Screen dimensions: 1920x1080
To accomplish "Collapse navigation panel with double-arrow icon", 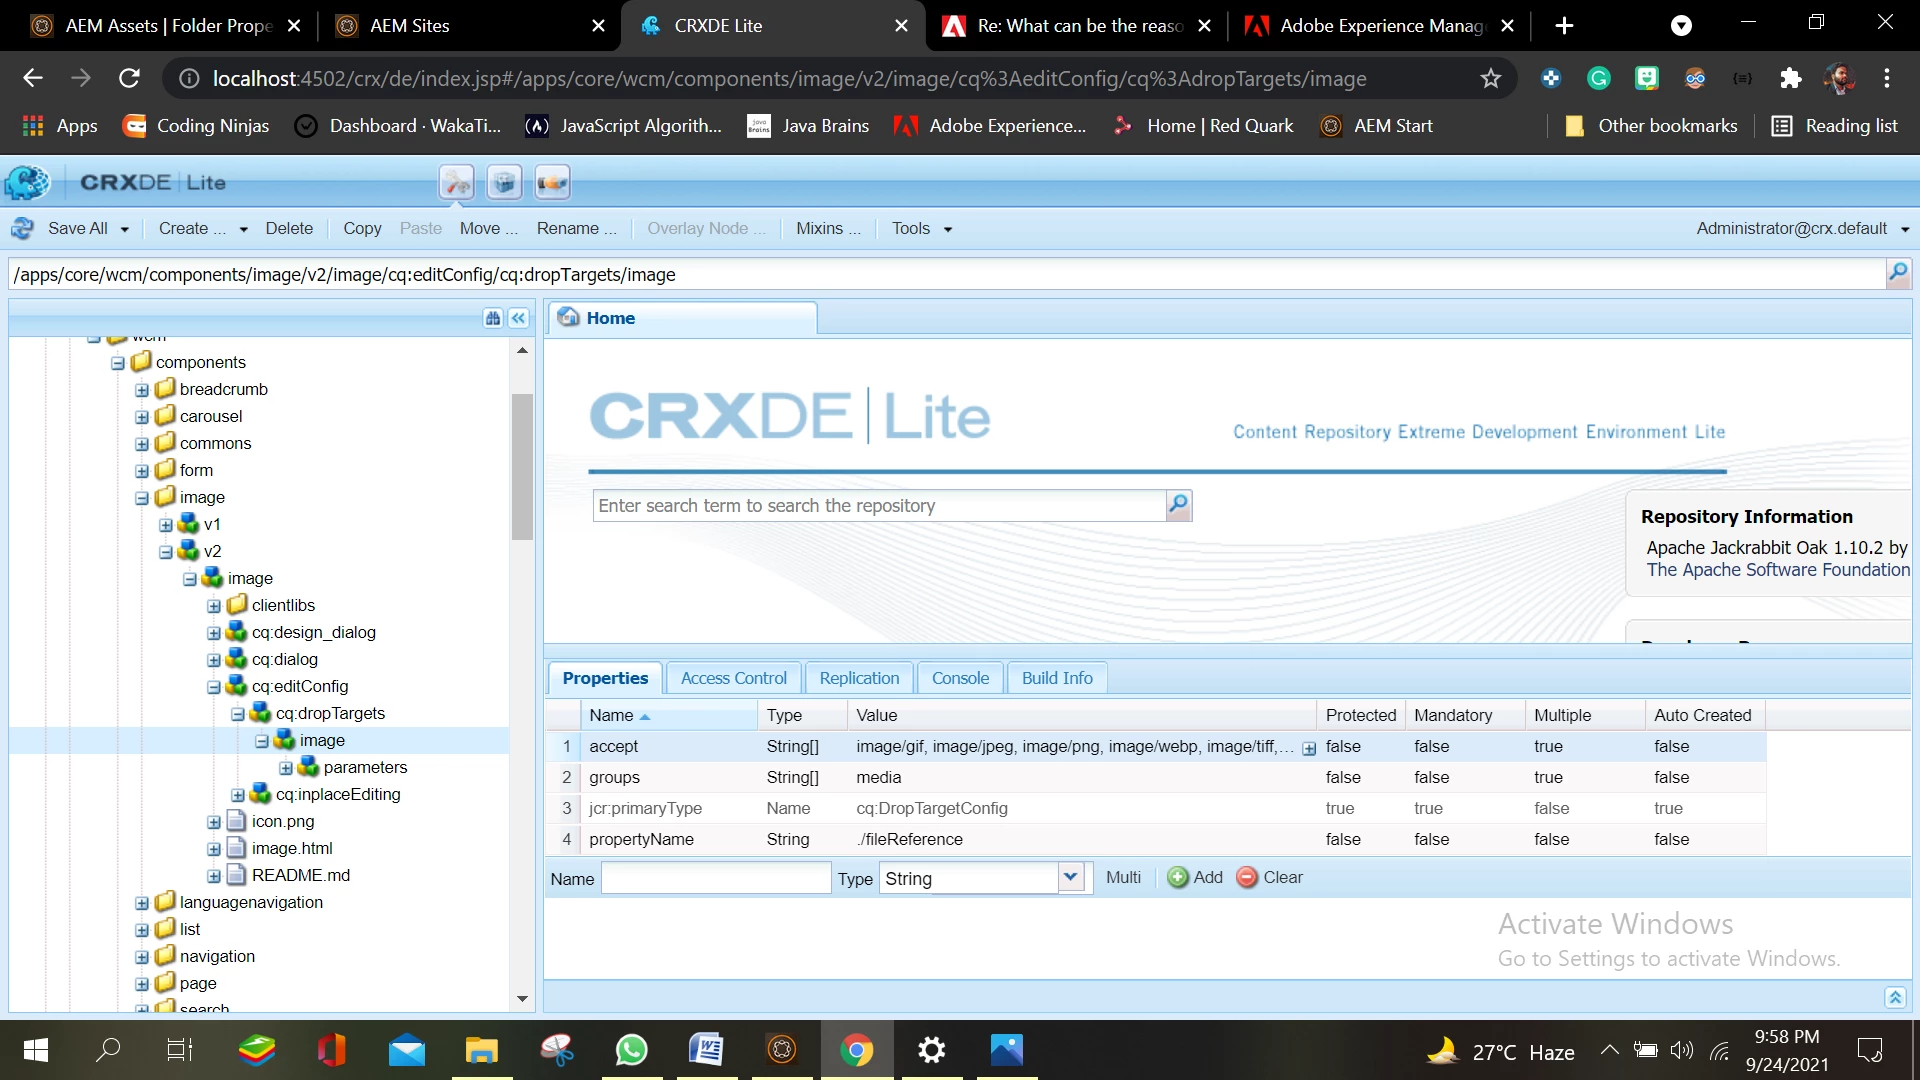I will [x=518, y=318].
